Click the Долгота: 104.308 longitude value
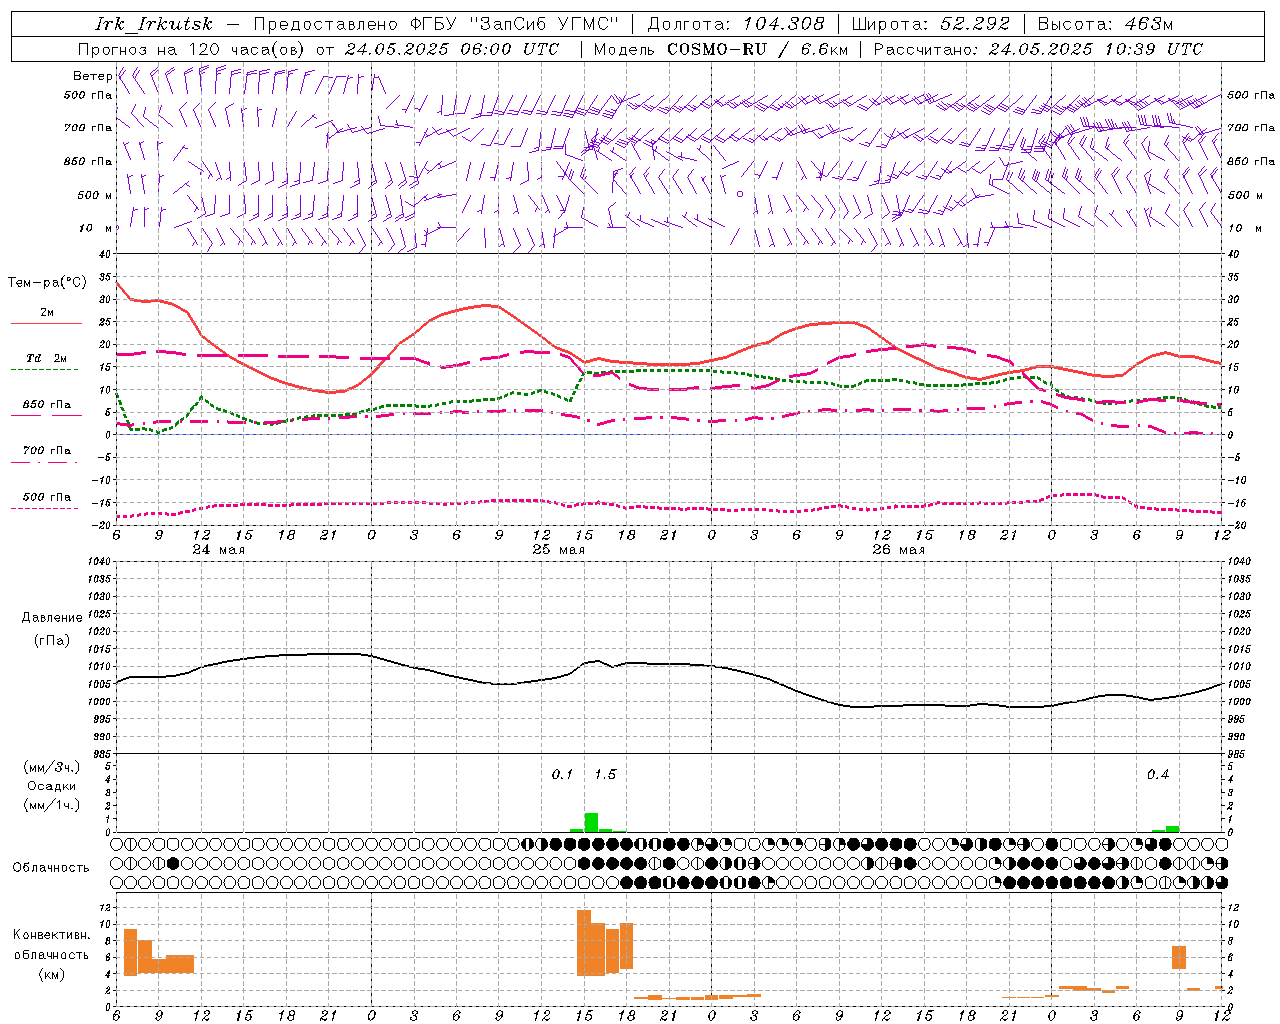 [x=736, y=24]
